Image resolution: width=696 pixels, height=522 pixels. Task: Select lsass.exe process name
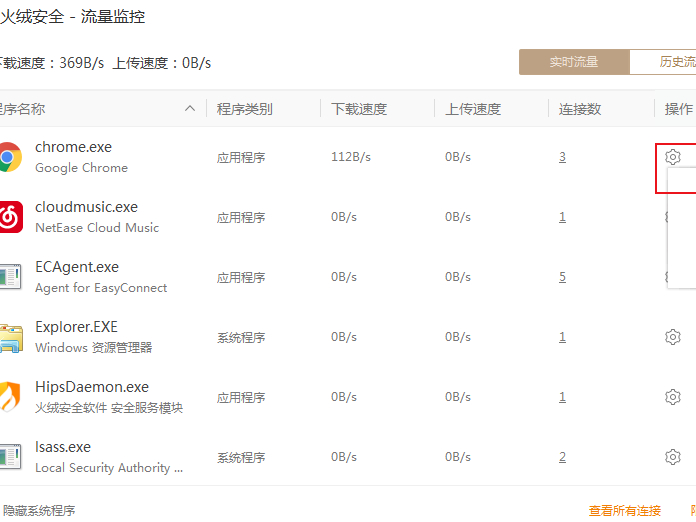[63, 447]
